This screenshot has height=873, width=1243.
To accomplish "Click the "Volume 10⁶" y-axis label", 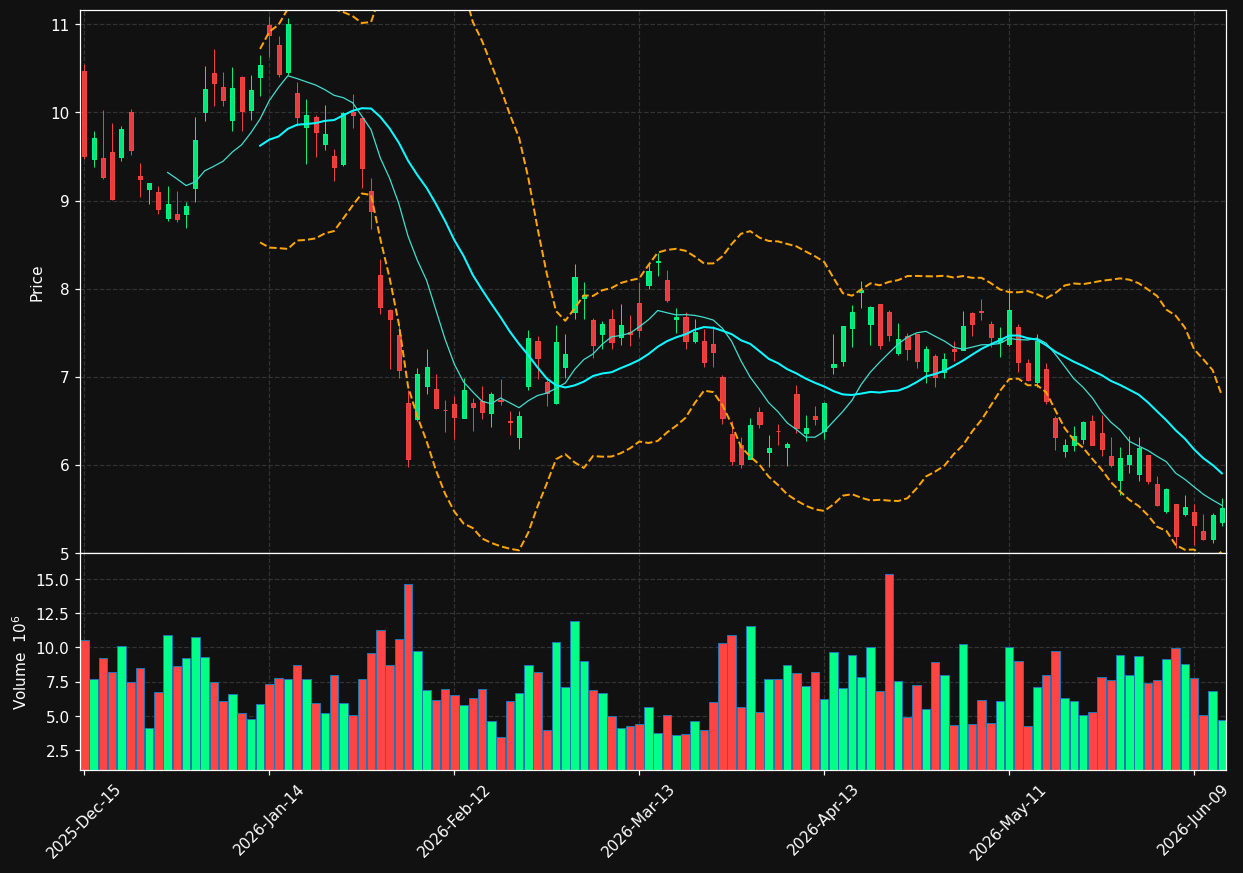I will (20, 662).
